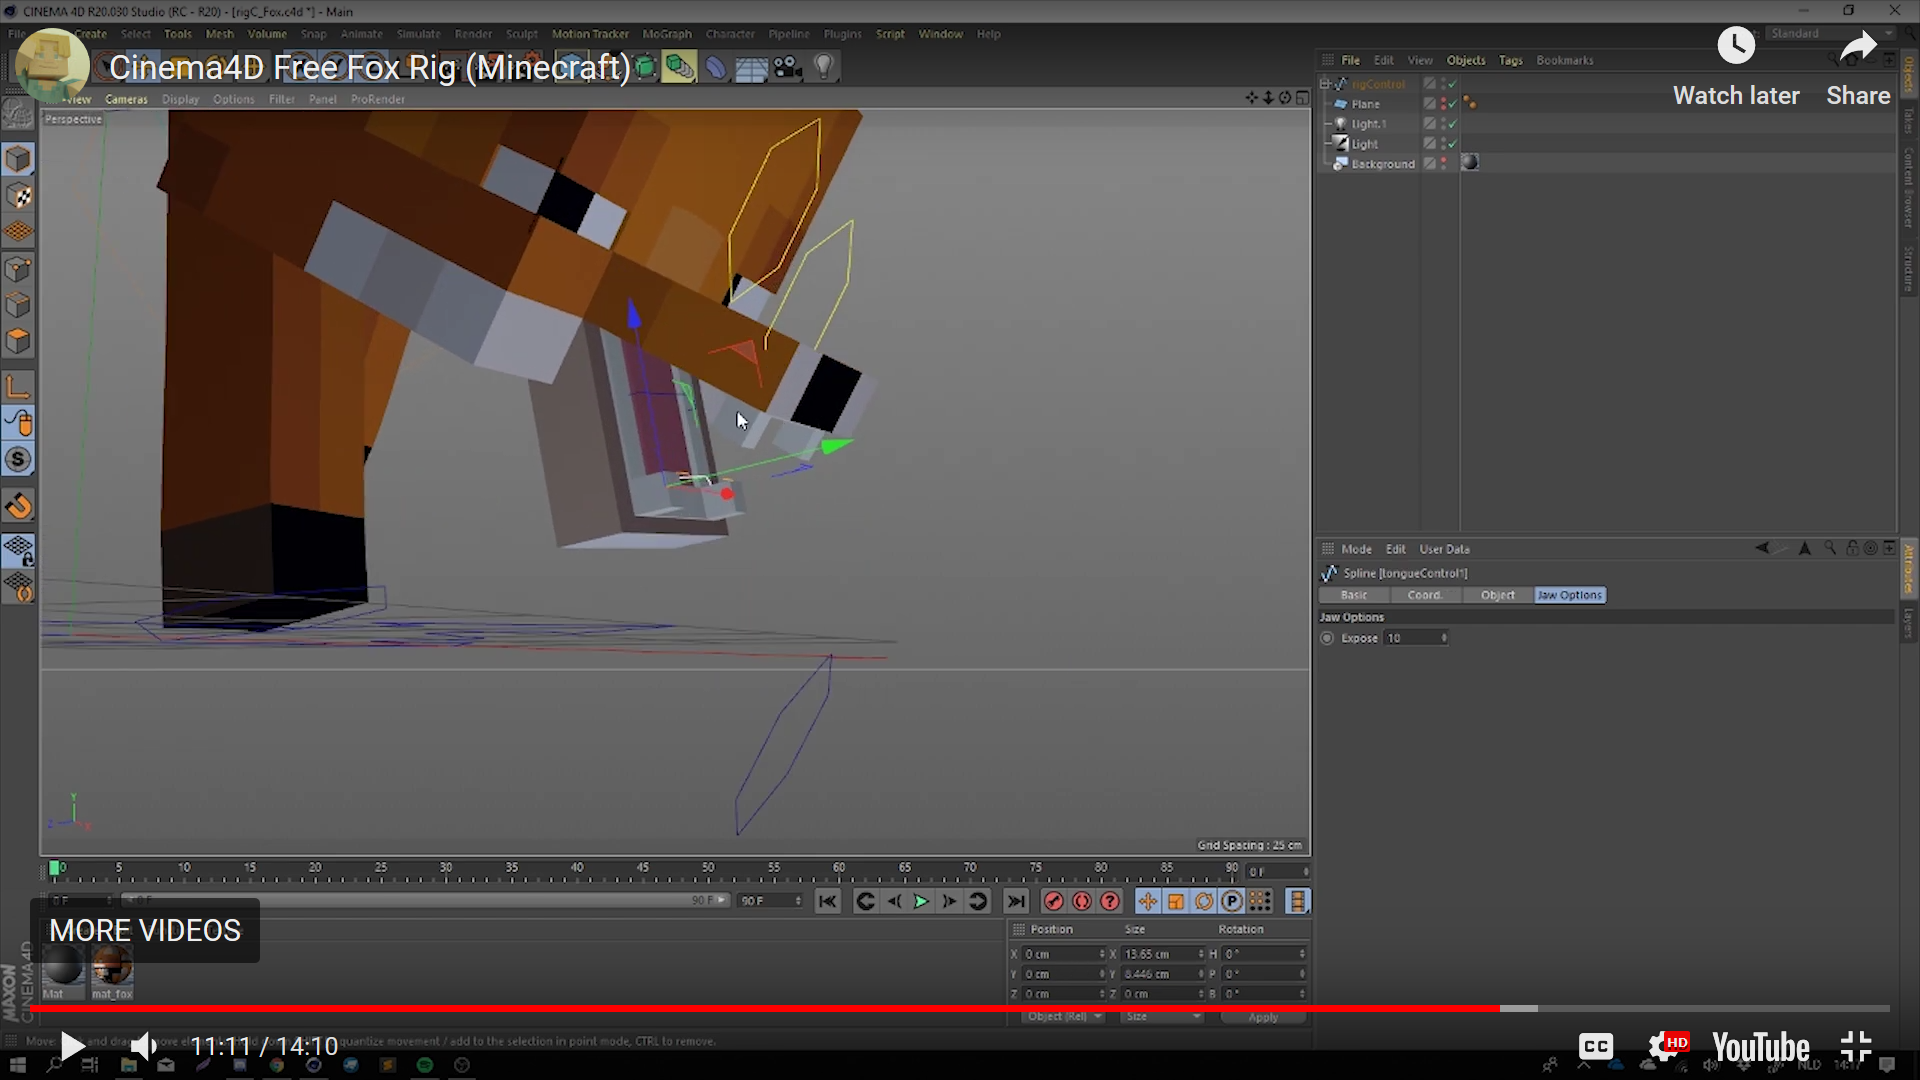Screen dimensions: 1920x1080
Task: Select the Light.1 object
Action: [1368, 124]
